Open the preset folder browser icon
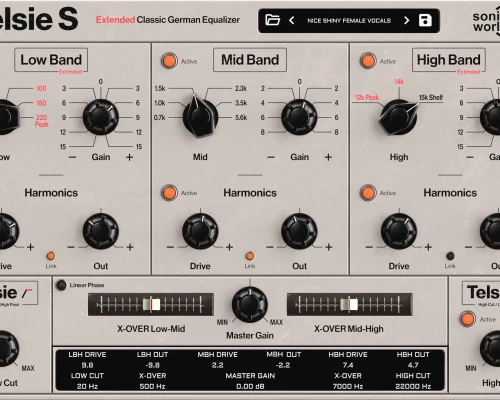The height and width of the screenshot is (400, 500). tap(272, 20)
